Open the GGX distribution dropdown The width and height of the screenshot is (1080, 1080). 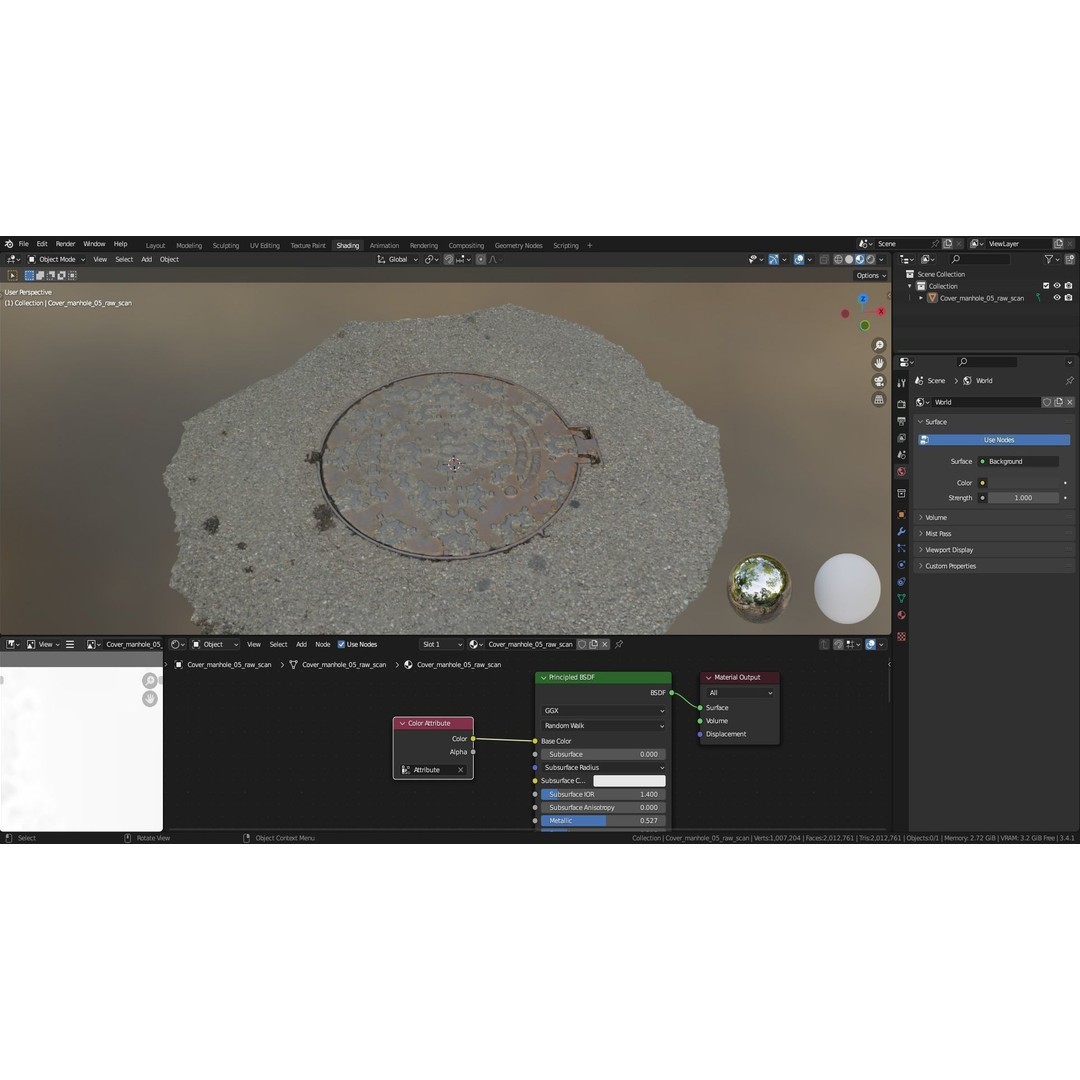[x=603, y=711]
